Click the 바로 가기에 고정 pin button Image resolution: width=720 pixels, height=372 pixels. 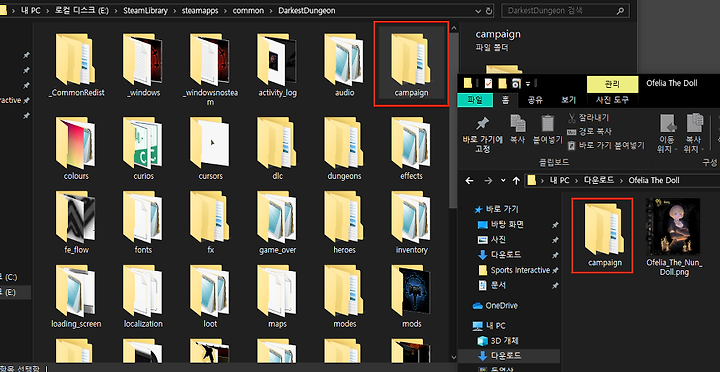[482, 134]
